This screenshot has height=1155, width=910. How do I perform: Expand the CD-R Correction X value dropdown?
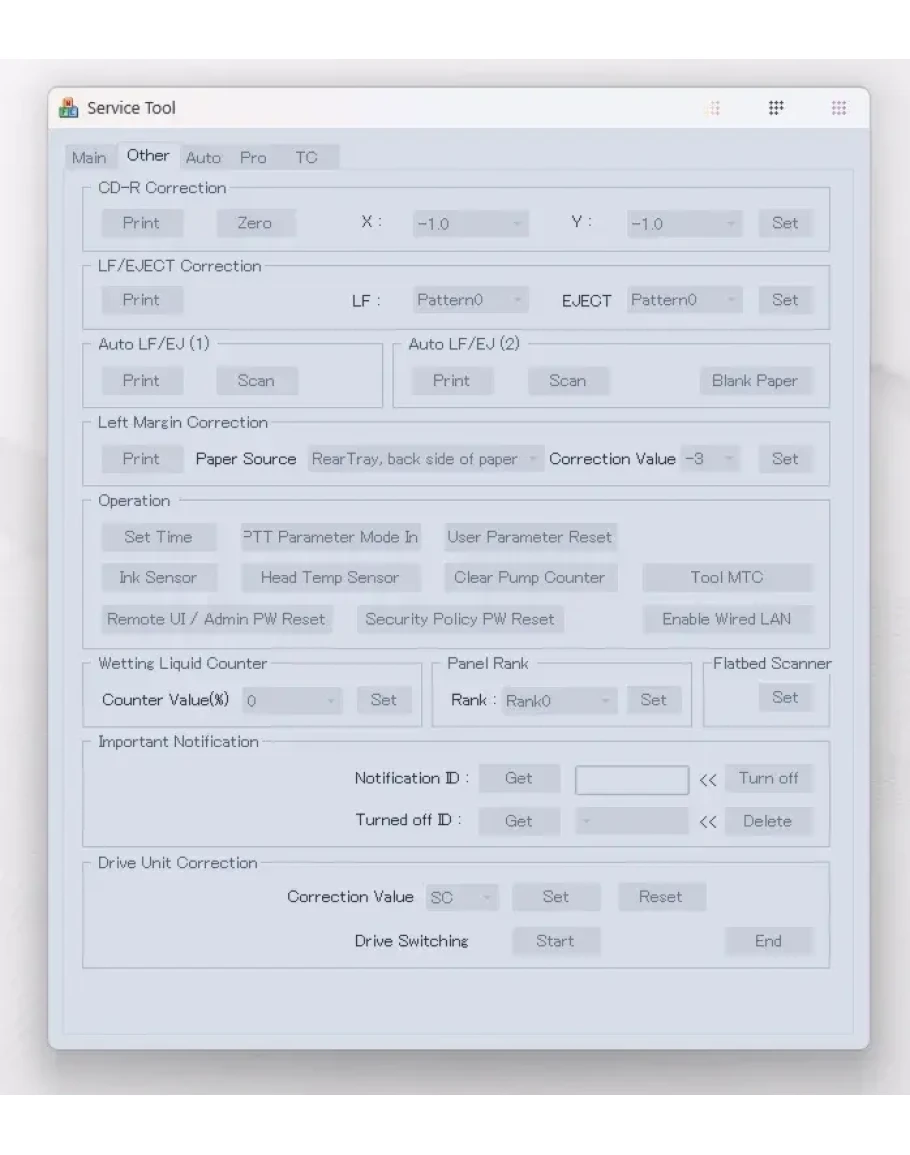(470, 224)
